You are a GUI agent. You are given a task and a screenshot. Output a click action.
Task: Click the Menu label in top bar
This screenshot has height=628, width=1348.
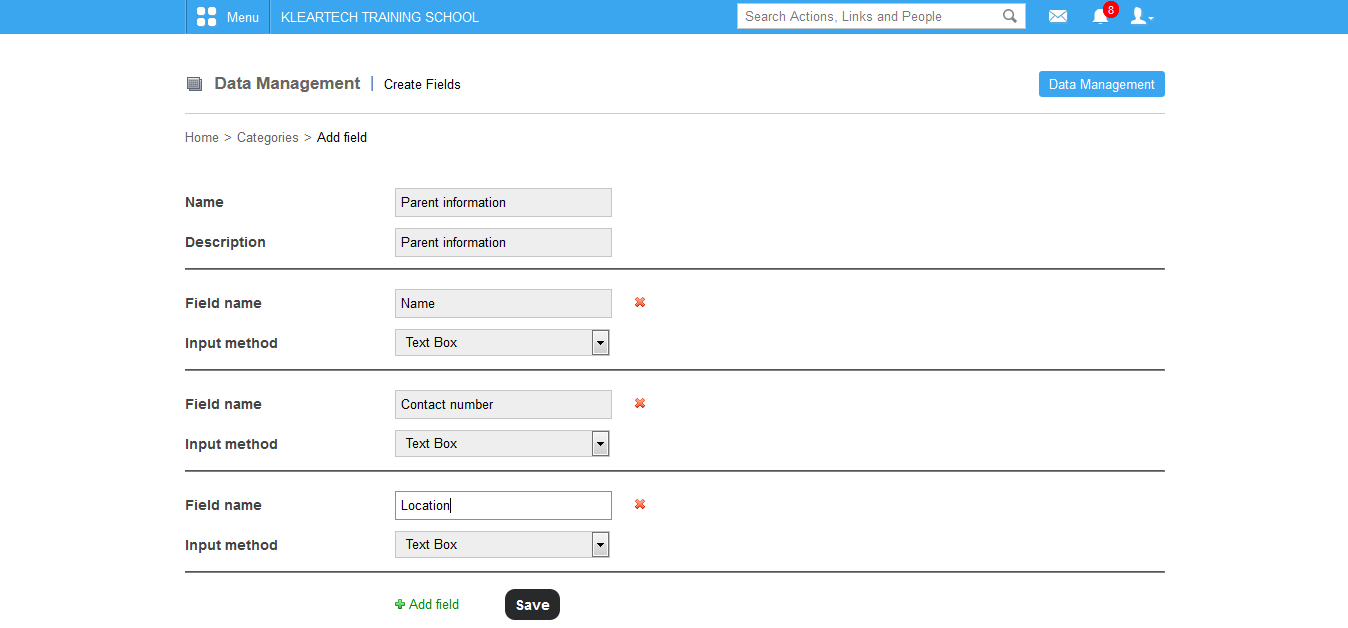(243, 17)
